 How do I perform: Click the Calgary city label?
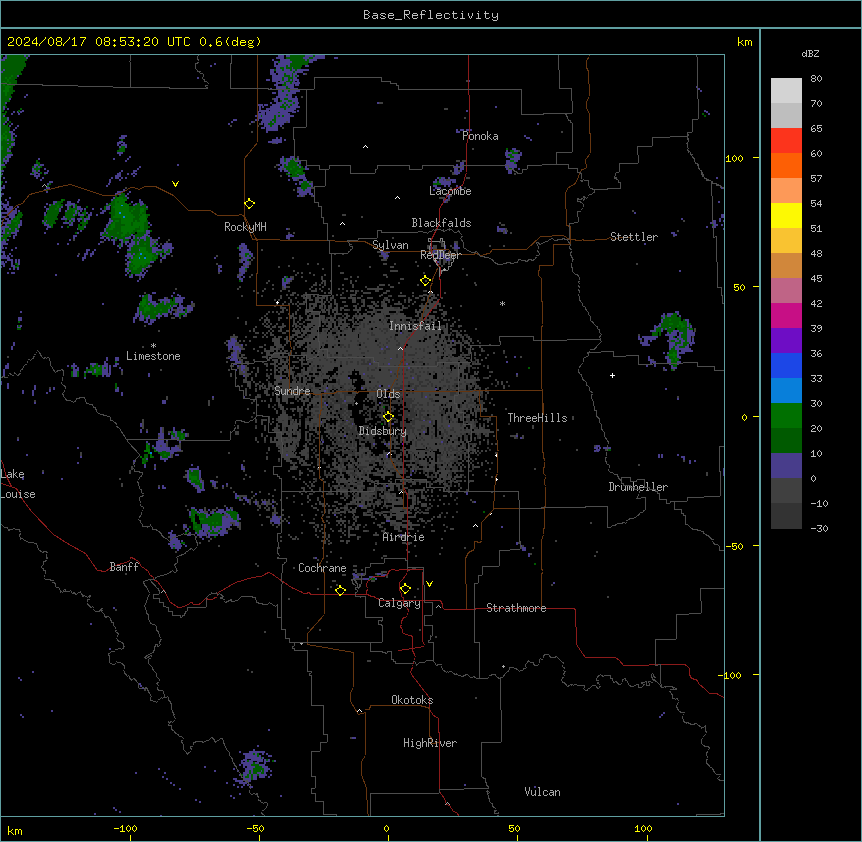pyautogui.click(x=399, y=603)
